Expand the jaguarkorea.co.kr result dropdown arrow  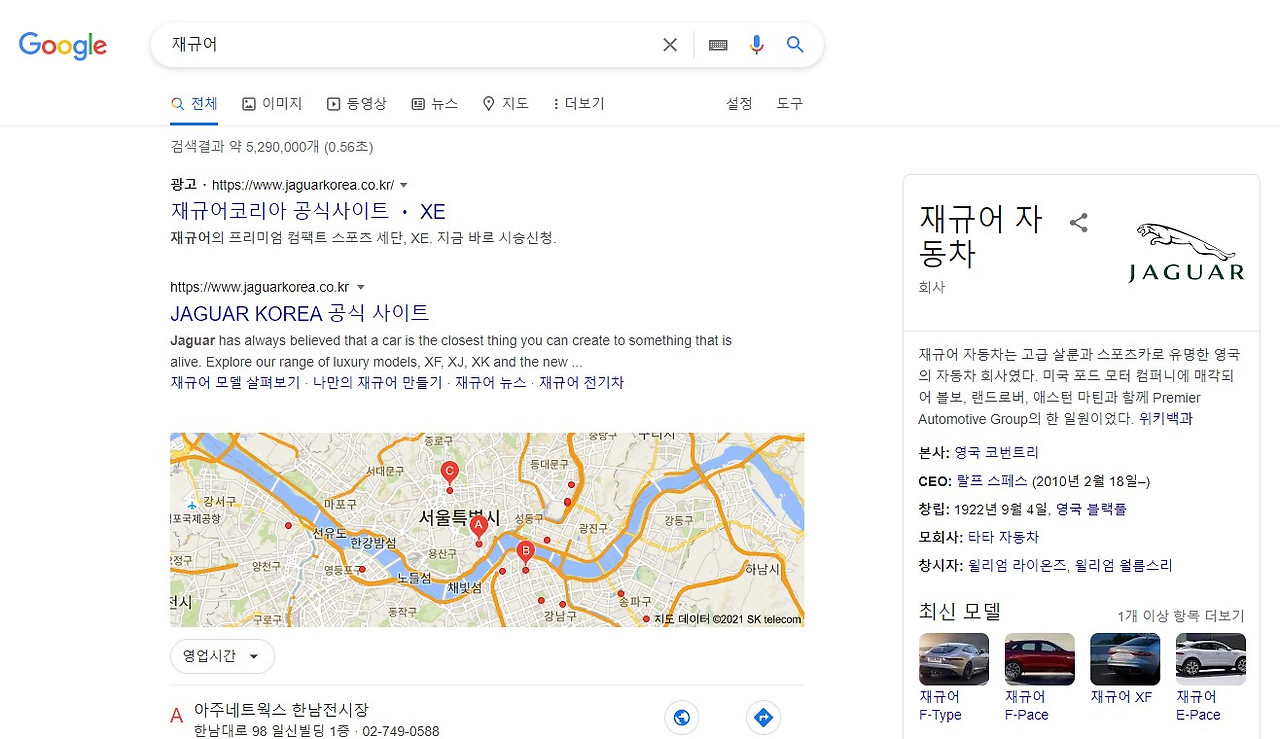tap(360, 288)
